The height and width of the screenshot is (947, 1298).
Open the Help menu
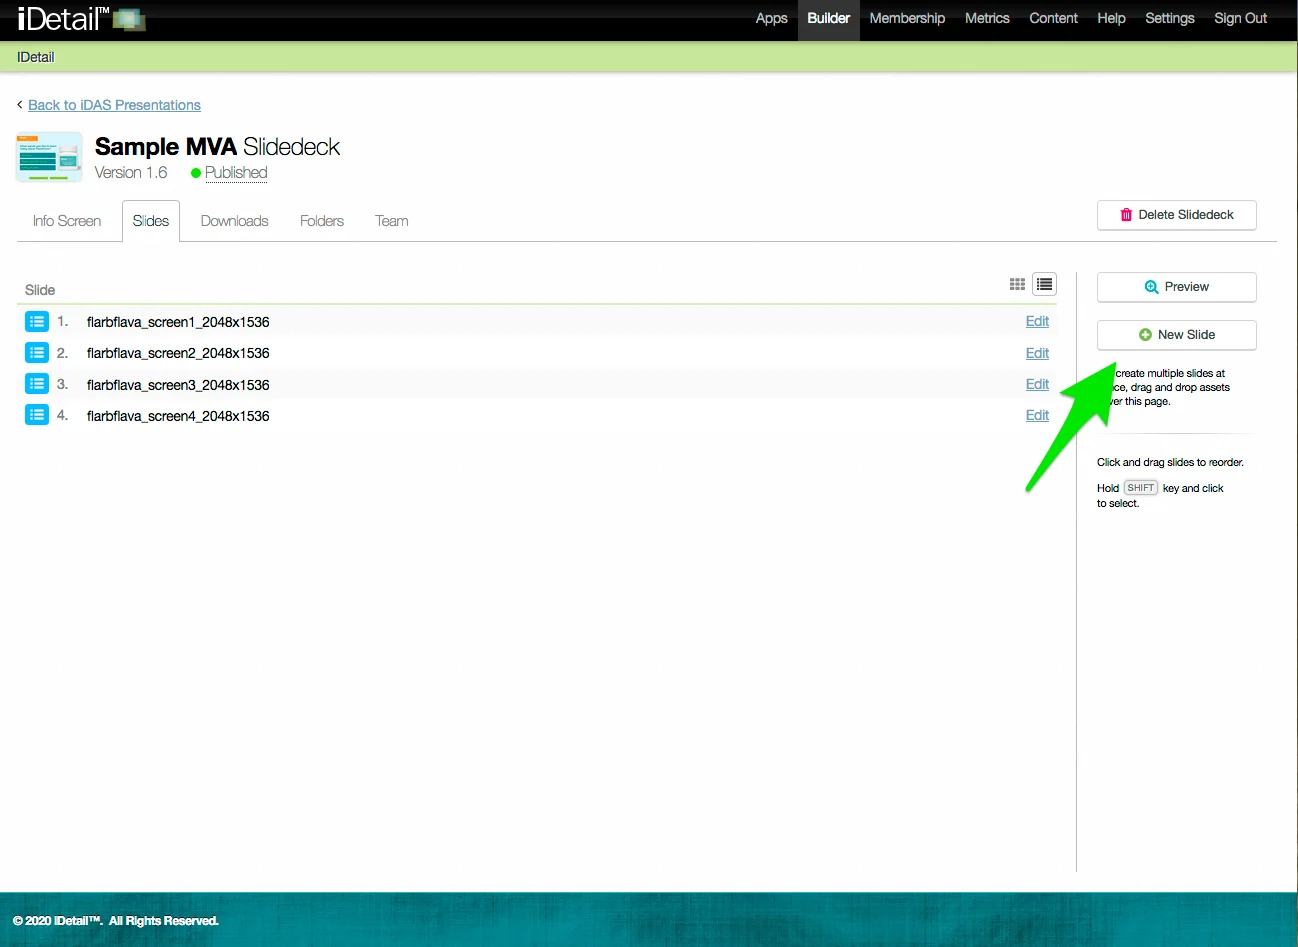1111,18
